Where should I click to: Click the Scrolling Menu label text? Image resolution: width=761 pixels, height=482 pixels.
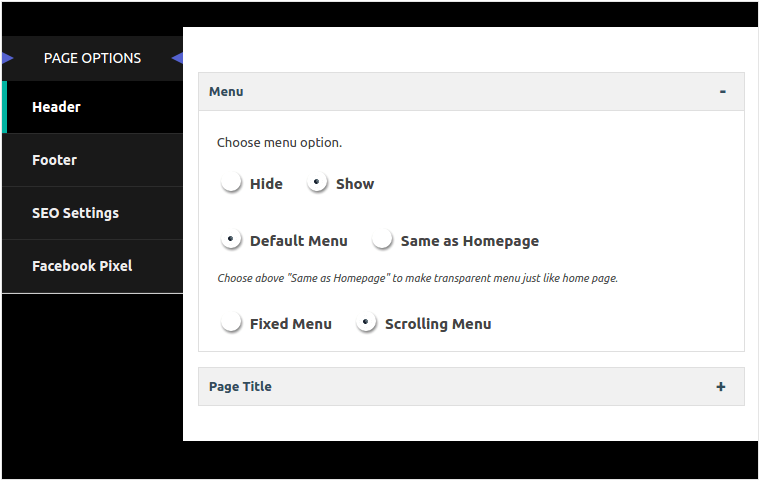[438, 324]
